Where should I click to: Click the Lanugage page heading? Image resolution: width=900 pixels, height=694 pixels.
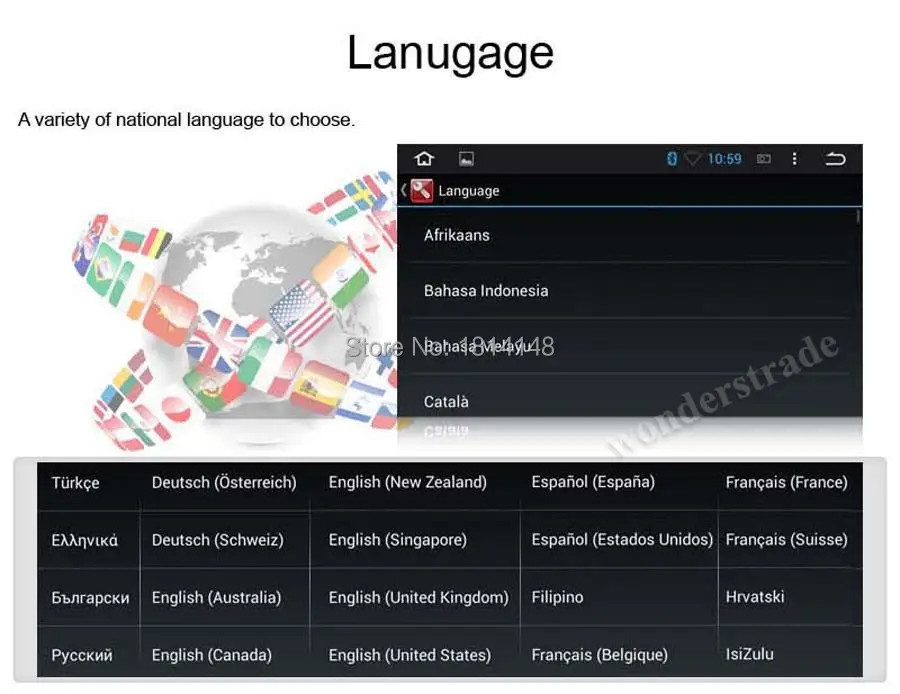tap(451, 53)
